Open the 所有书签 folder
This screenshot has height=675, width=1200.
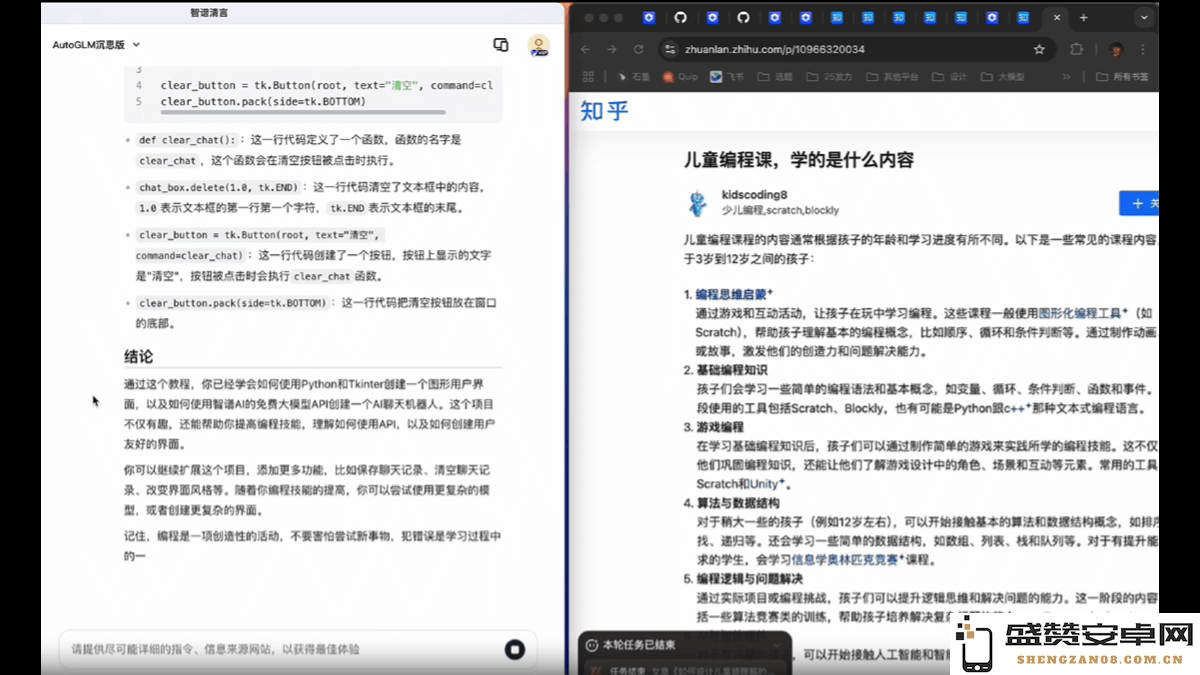[x=1122, y=77]
